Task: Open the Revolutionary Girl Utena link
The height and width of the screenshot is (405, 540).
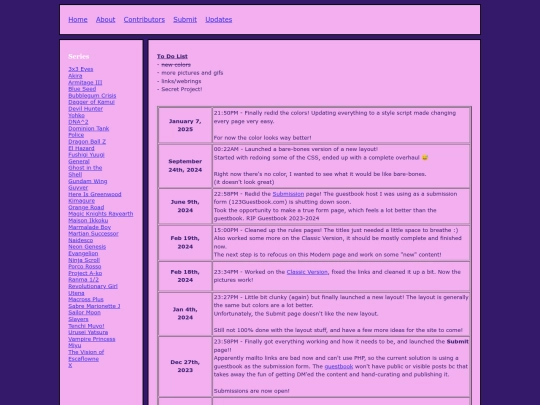Action: pos(93,290)
